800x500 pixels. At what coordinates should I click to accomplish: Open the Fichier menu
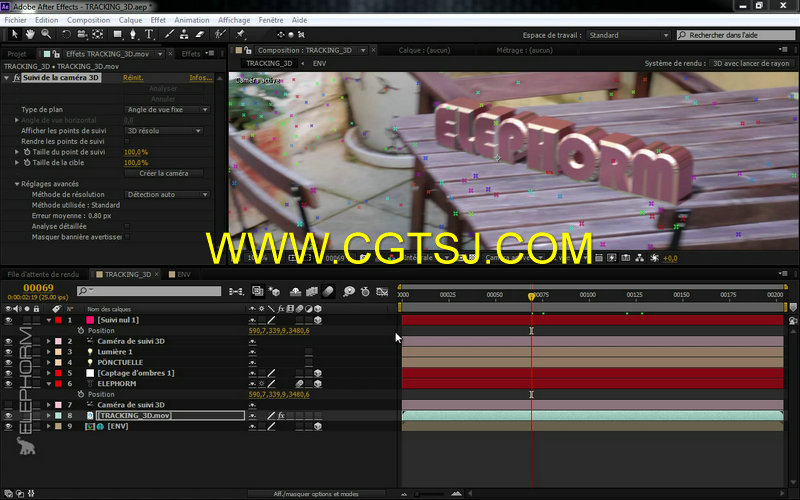[x=15, y=20]
